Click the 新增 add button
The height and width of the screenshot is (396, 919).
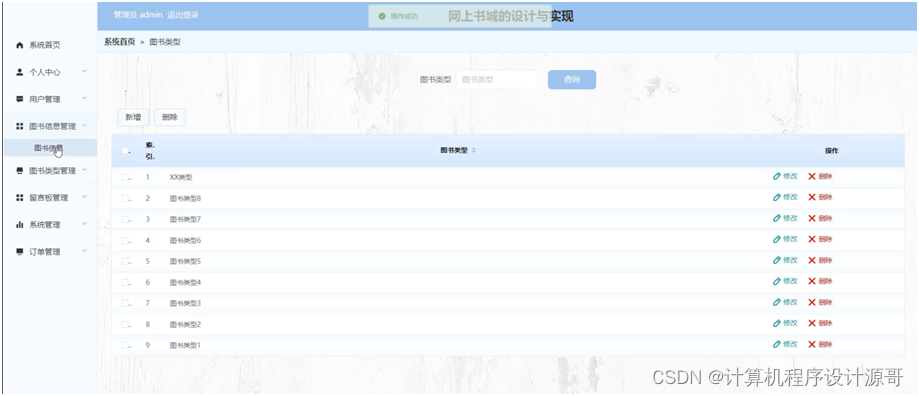(134, 117)
